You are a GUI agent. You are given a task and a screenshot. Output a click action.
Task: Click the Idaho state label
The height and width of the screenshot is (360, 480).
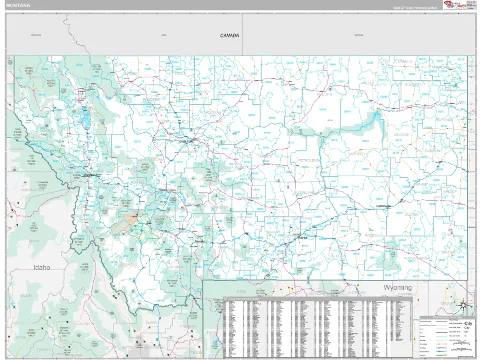click(x=42, y=267)
